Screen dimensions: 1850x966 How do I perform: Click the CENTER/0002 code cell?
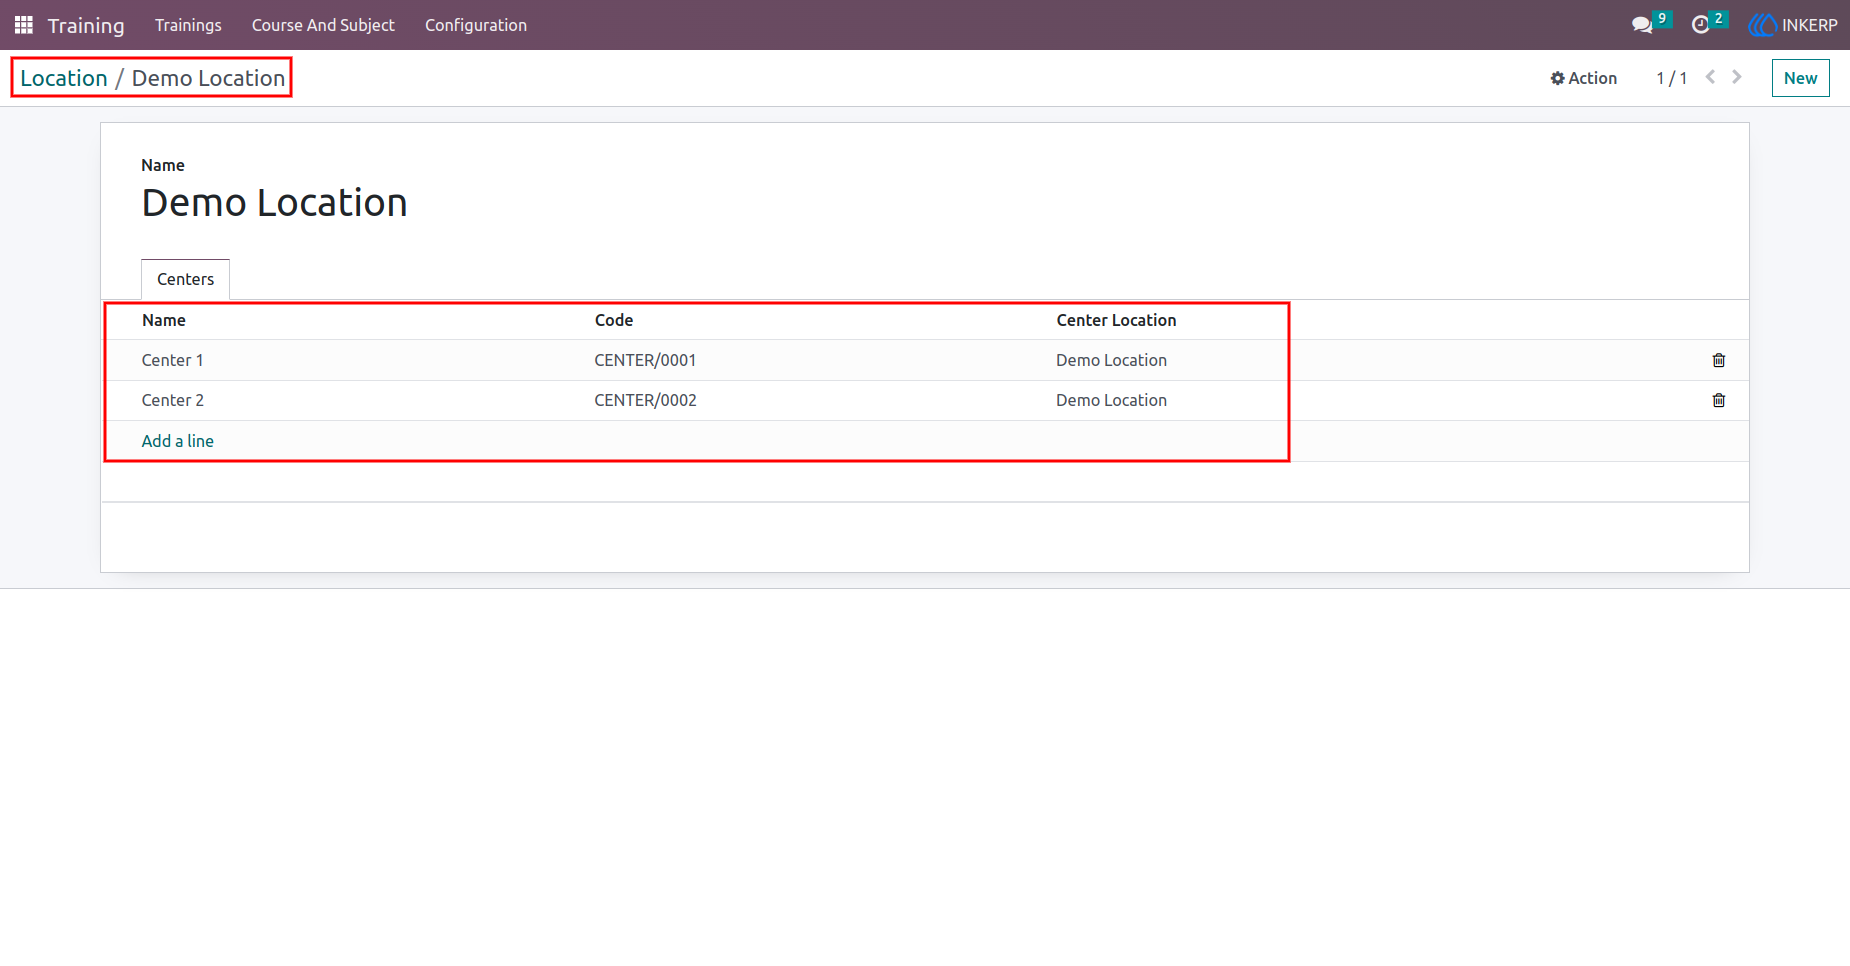[645, 400]
